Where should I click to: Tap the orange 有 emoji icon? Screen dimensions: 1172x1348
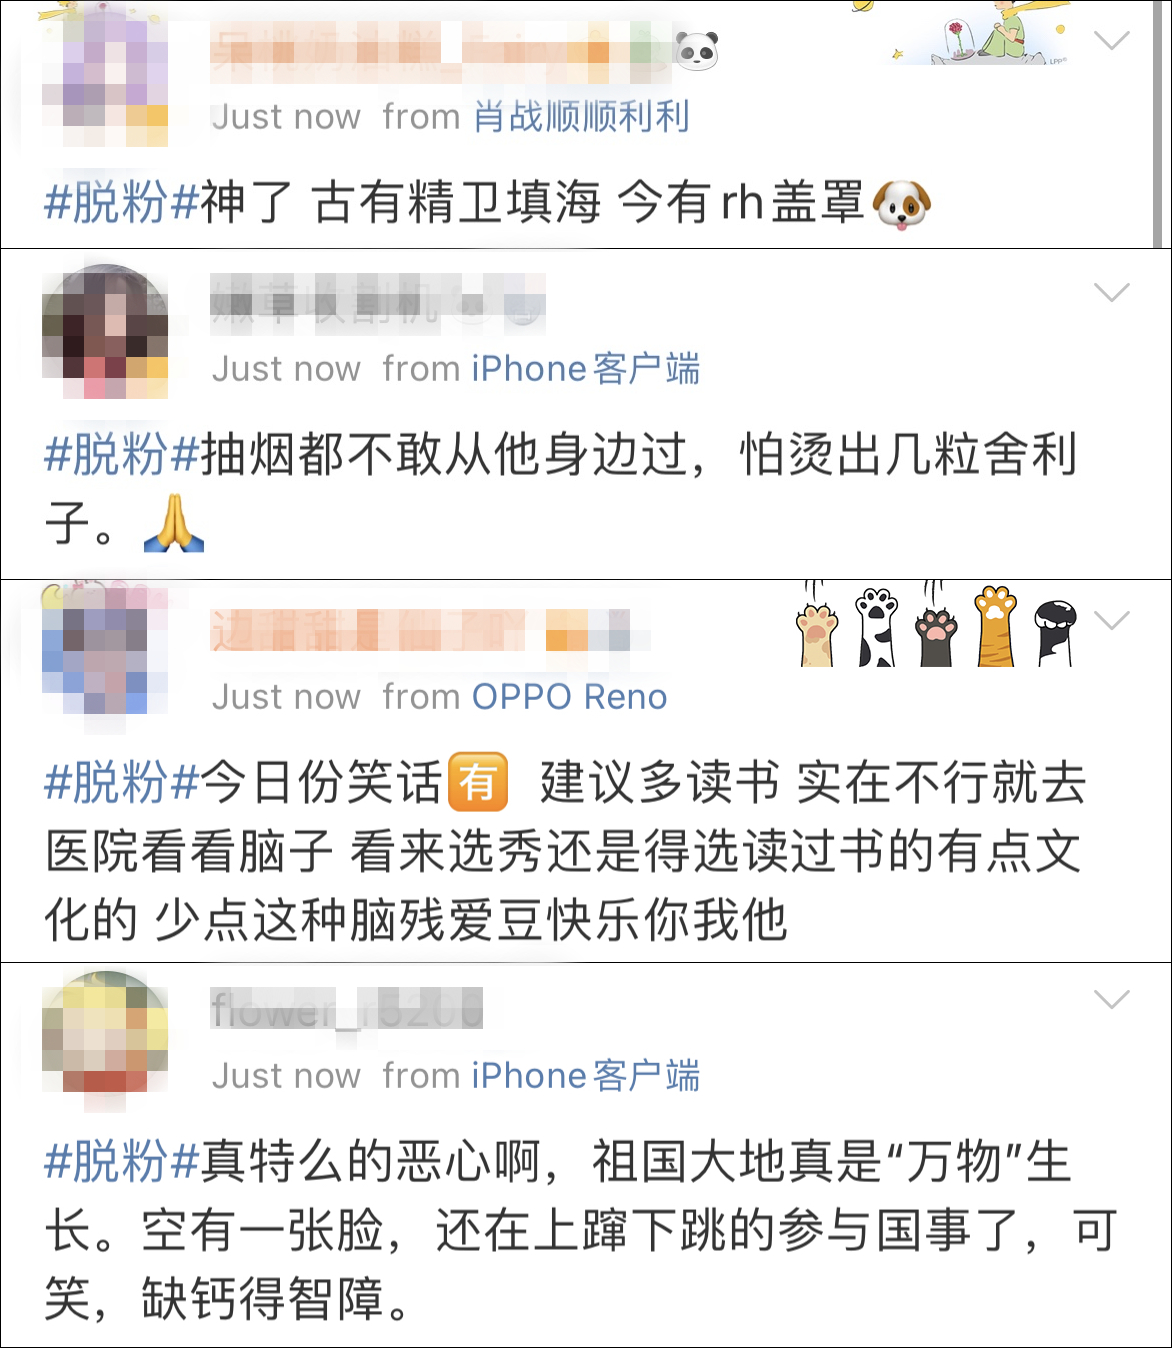[478, 782]
